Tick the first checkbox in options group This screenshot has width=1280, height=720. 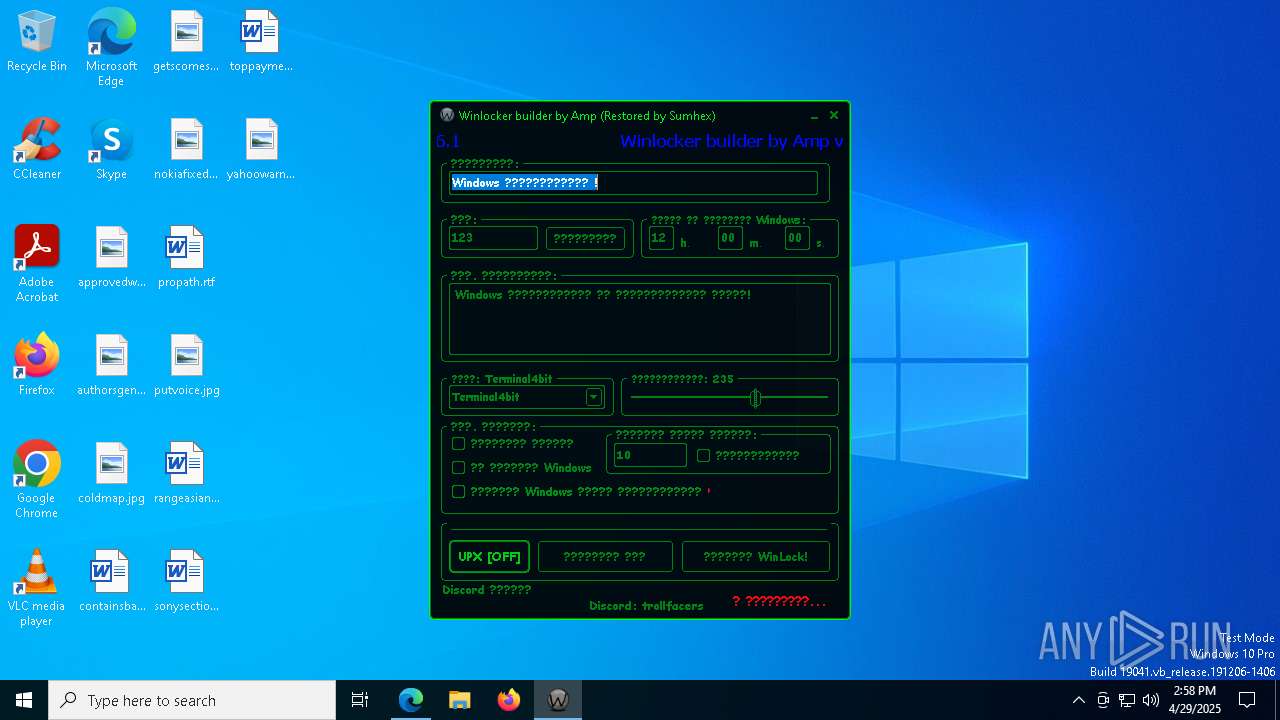(x=458, y=444)
